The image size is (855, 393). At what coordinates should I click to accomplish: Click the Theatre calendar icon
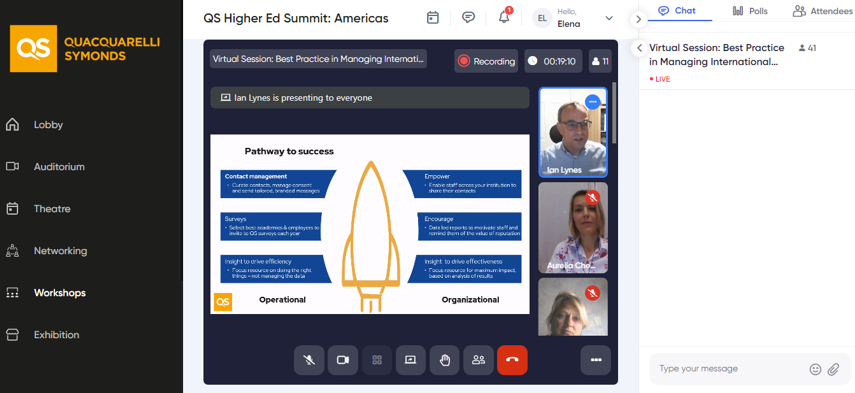pos(12,209)
